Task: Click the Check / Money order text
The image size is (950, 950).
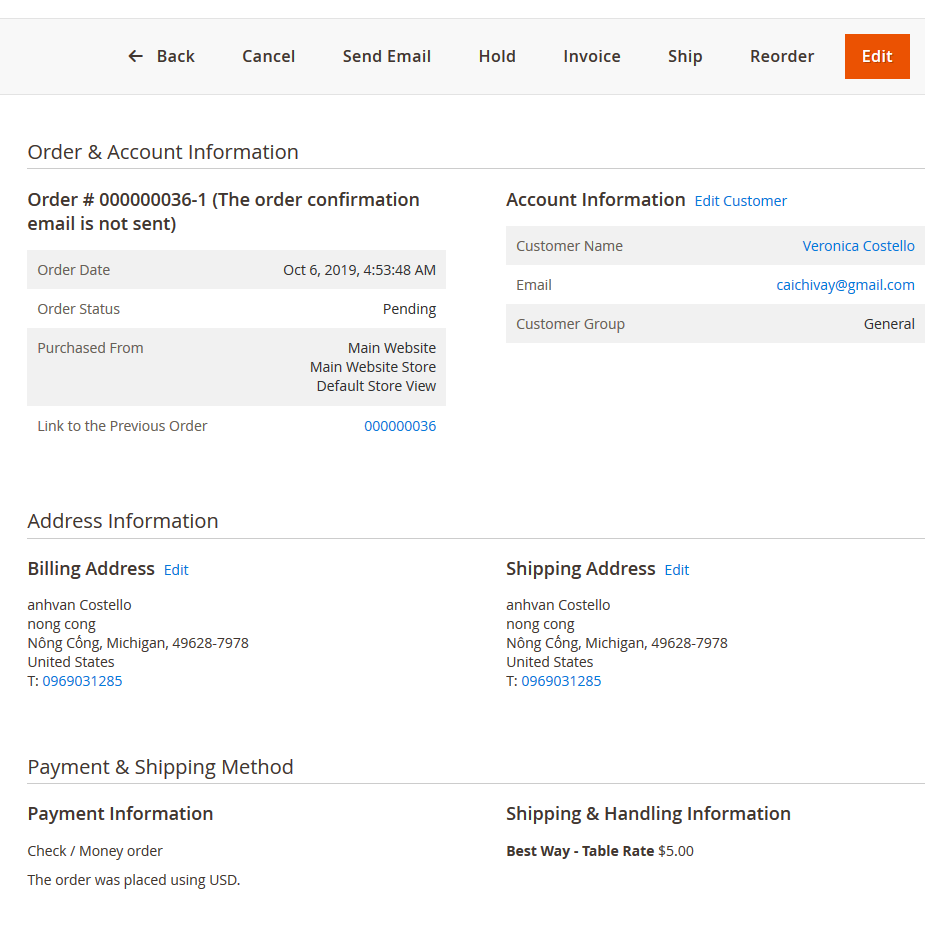Action: coord(95,851)
